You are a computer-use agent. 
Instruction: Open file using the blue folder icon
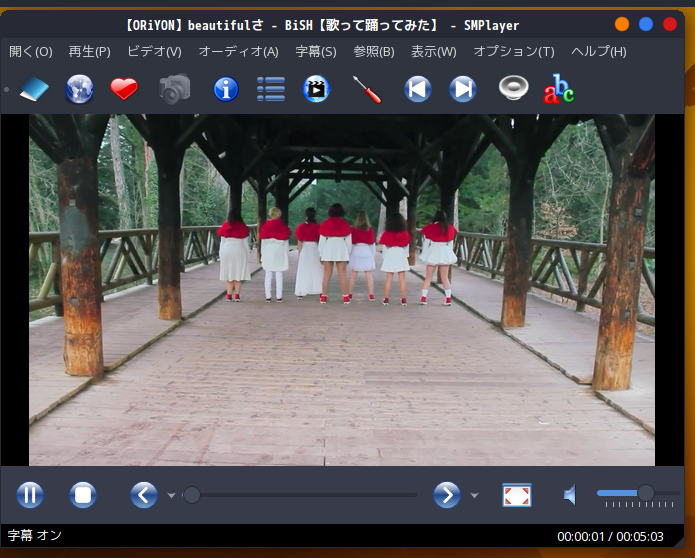pos(34,90)
